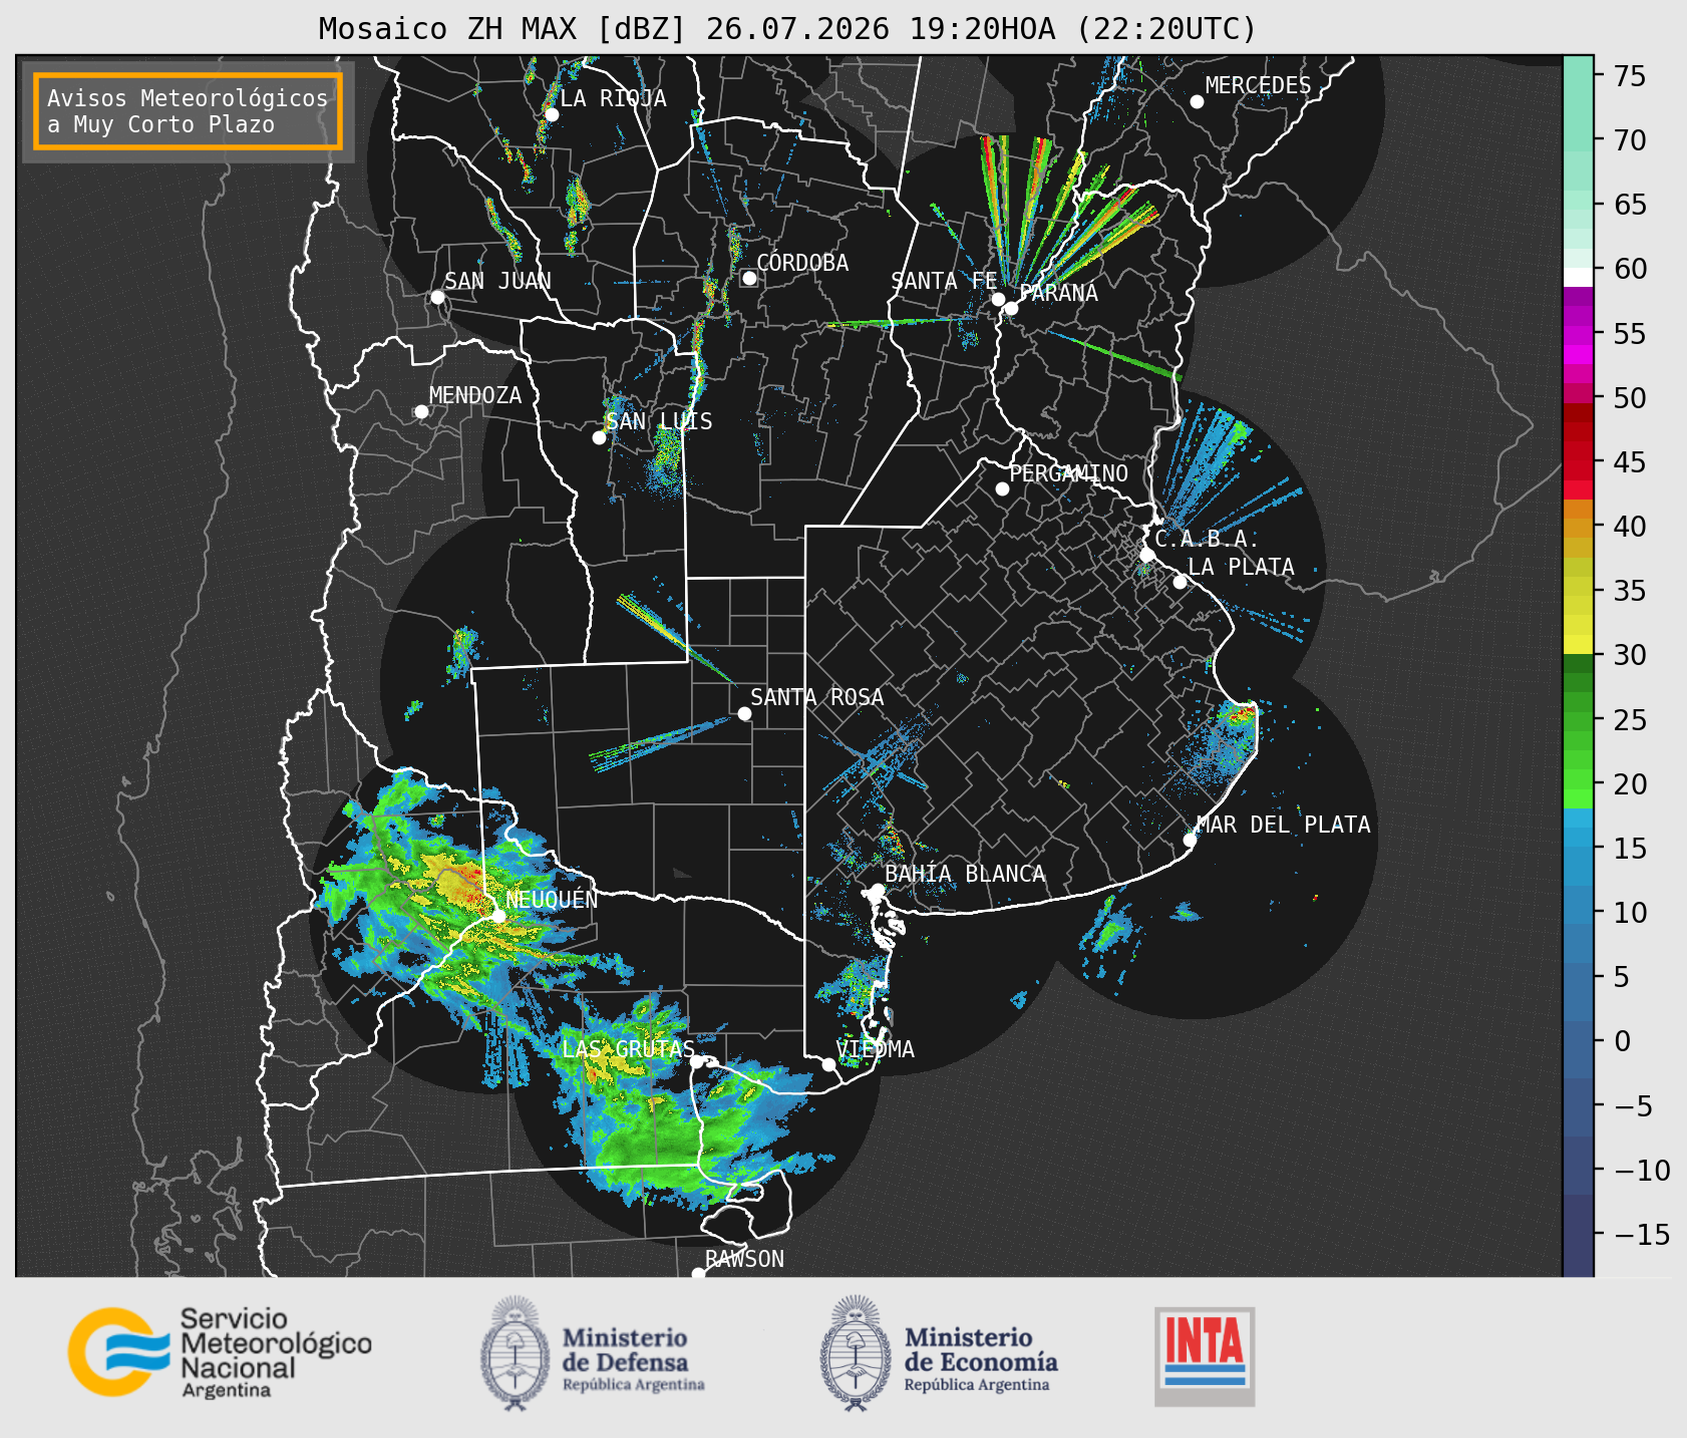1687x1438 pixels.
Task: Click the Santa Rosa city marker dot
Action: pos(744,713)
